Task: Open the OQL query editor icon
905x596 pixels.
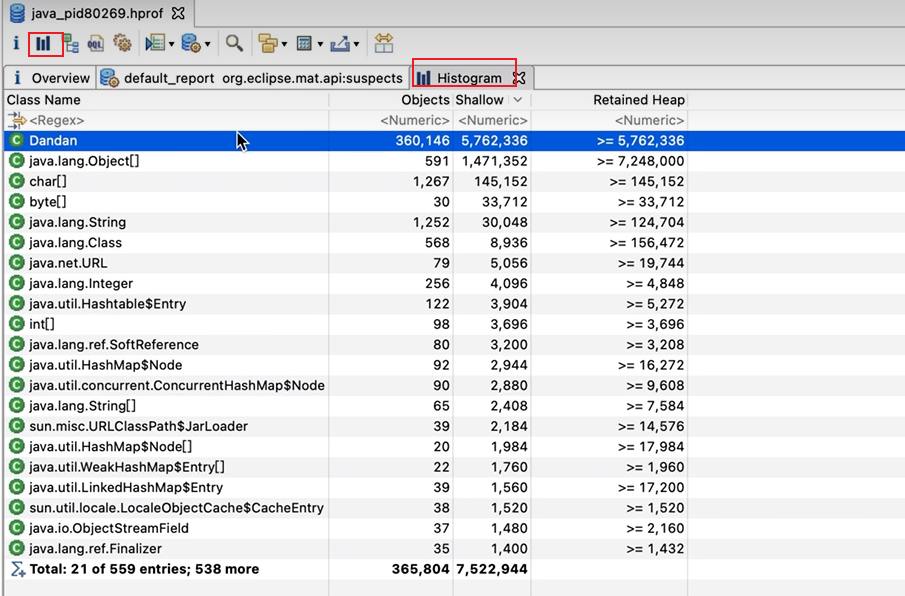Action: point(96,43)
